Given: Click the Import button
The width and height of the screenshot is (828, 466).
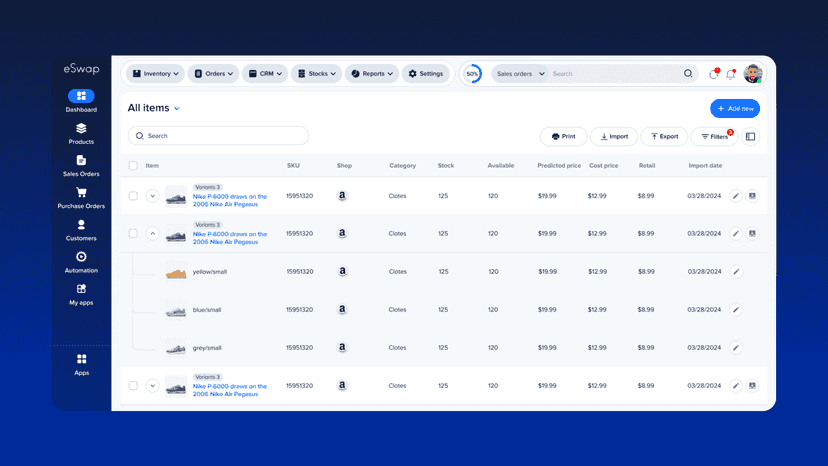Looking at the screenshot, I should [x=614, y=137].
